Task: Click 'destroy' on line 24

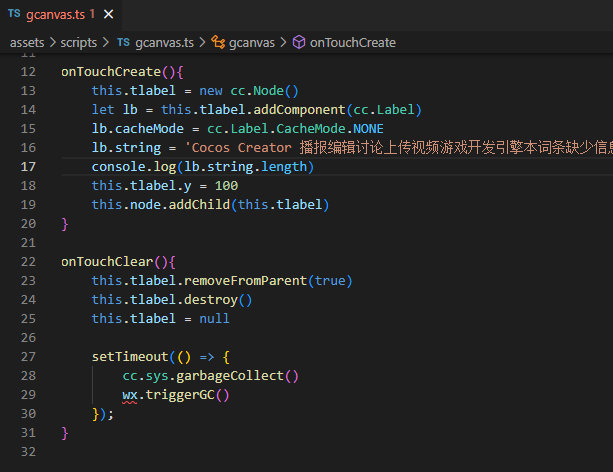Action: [x=211, y=300]
